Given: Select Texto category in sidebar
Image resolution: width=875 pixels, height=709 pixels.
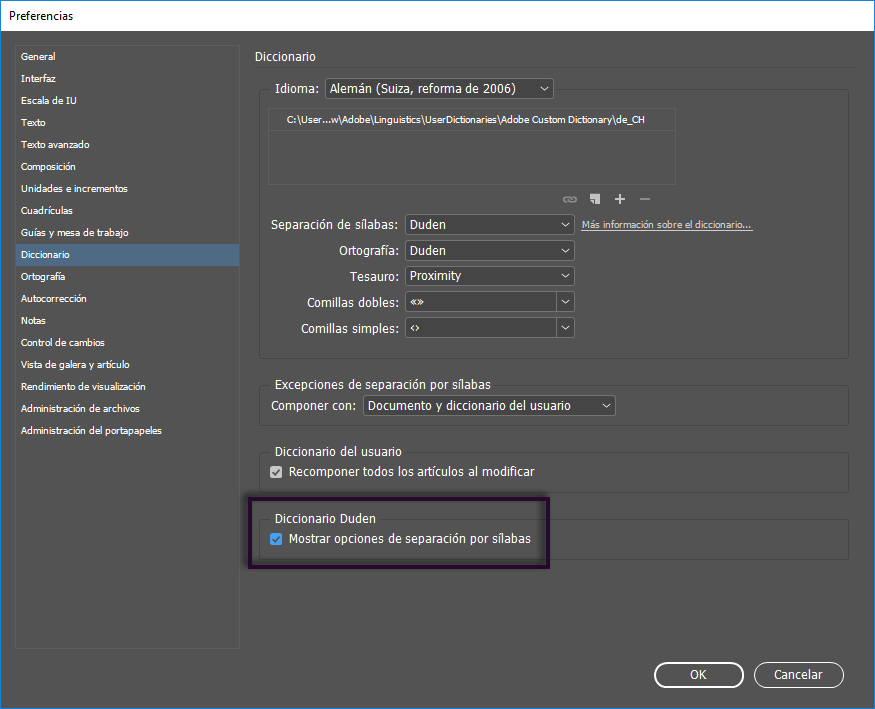Looking at the screenshot, I should [127, 123].
